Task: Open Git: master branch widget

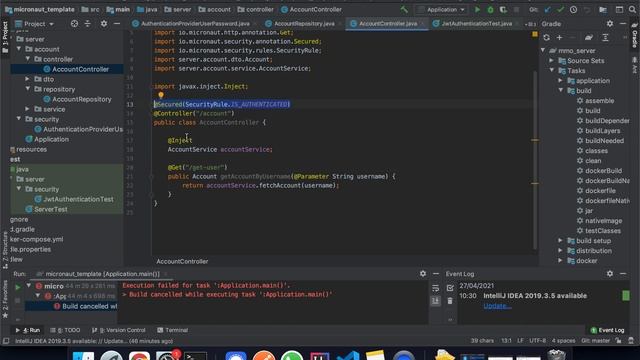Action: coord(596,340)
